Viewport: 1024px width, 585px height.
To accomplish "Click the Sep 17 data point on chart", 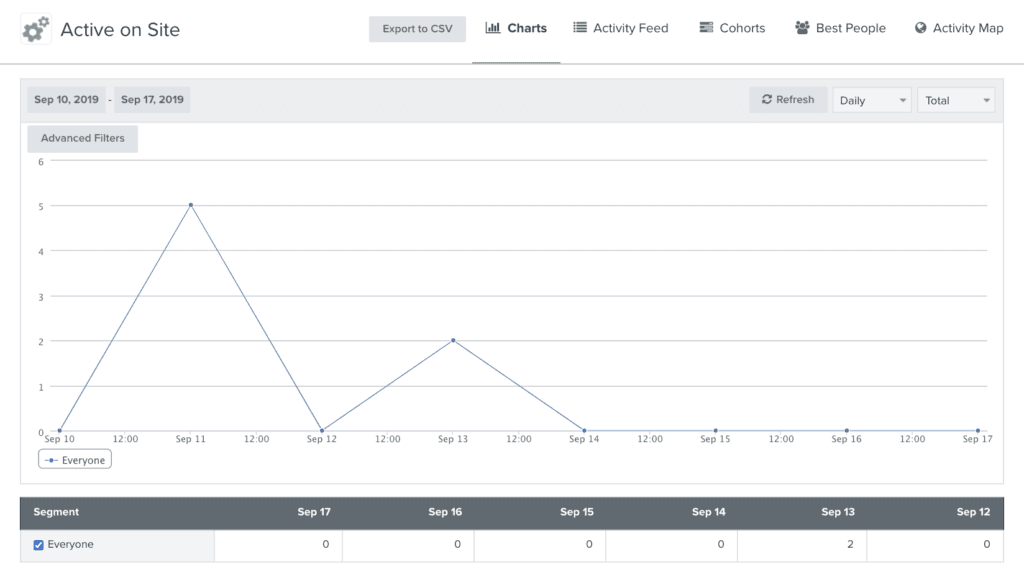I will pos(978,431).
